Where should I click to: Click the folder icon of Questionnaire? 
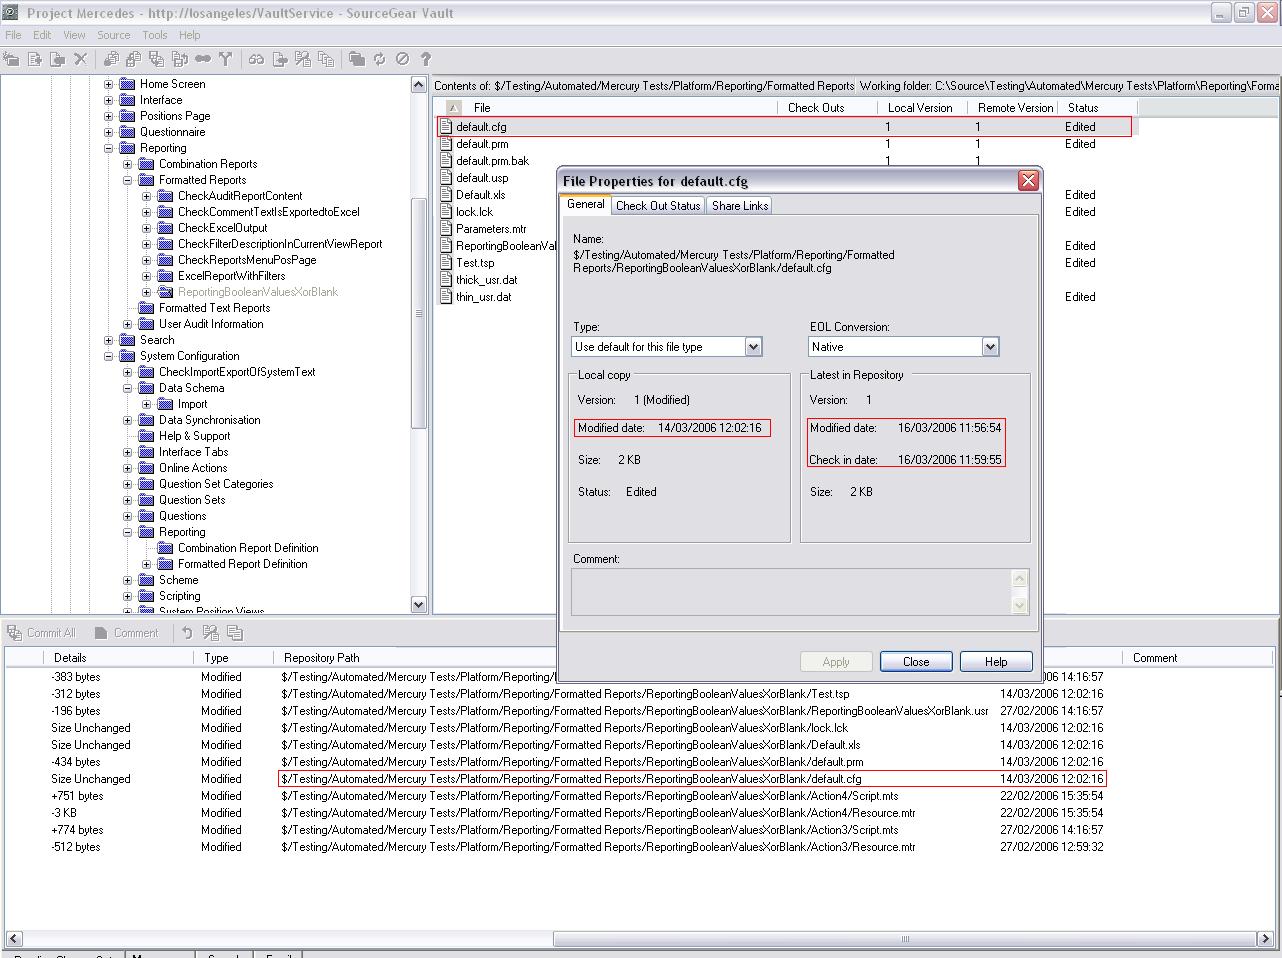(x=127, y=132)
